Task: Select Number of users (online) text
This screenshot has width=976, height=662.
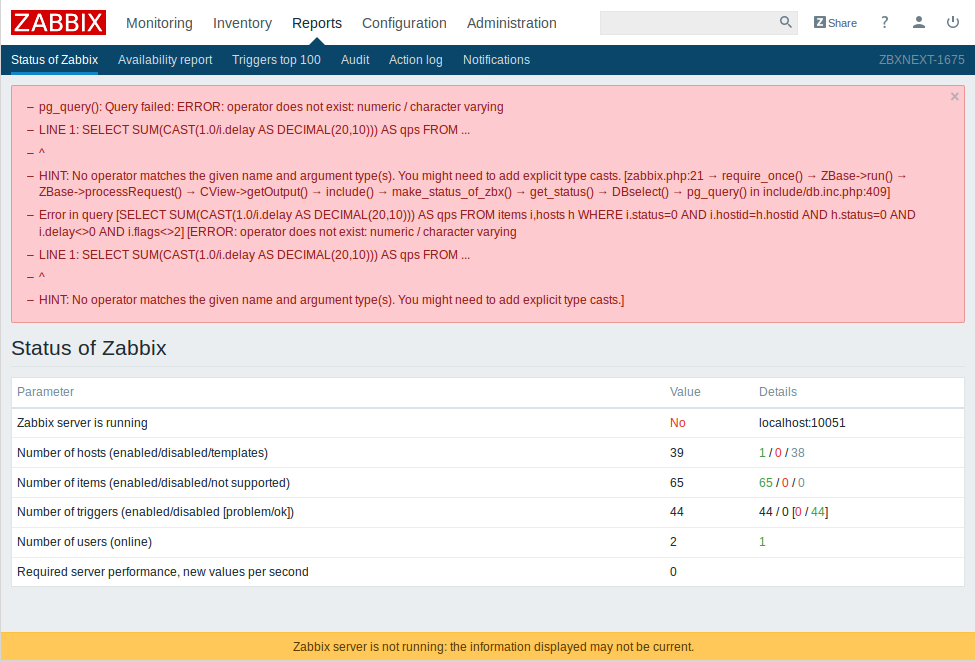Action: click(85, 542)
